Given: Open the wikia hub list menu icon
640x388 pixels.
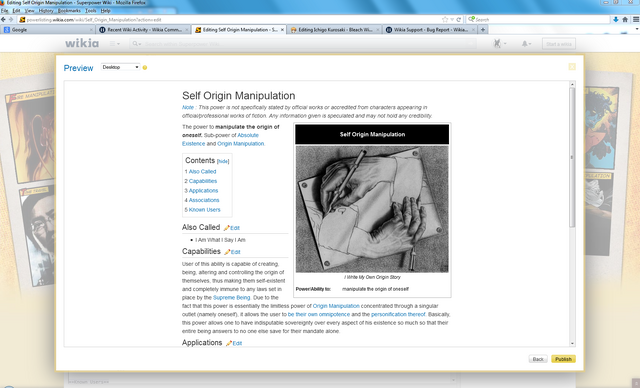Looking at the screenshot, I should coord(115,44).
